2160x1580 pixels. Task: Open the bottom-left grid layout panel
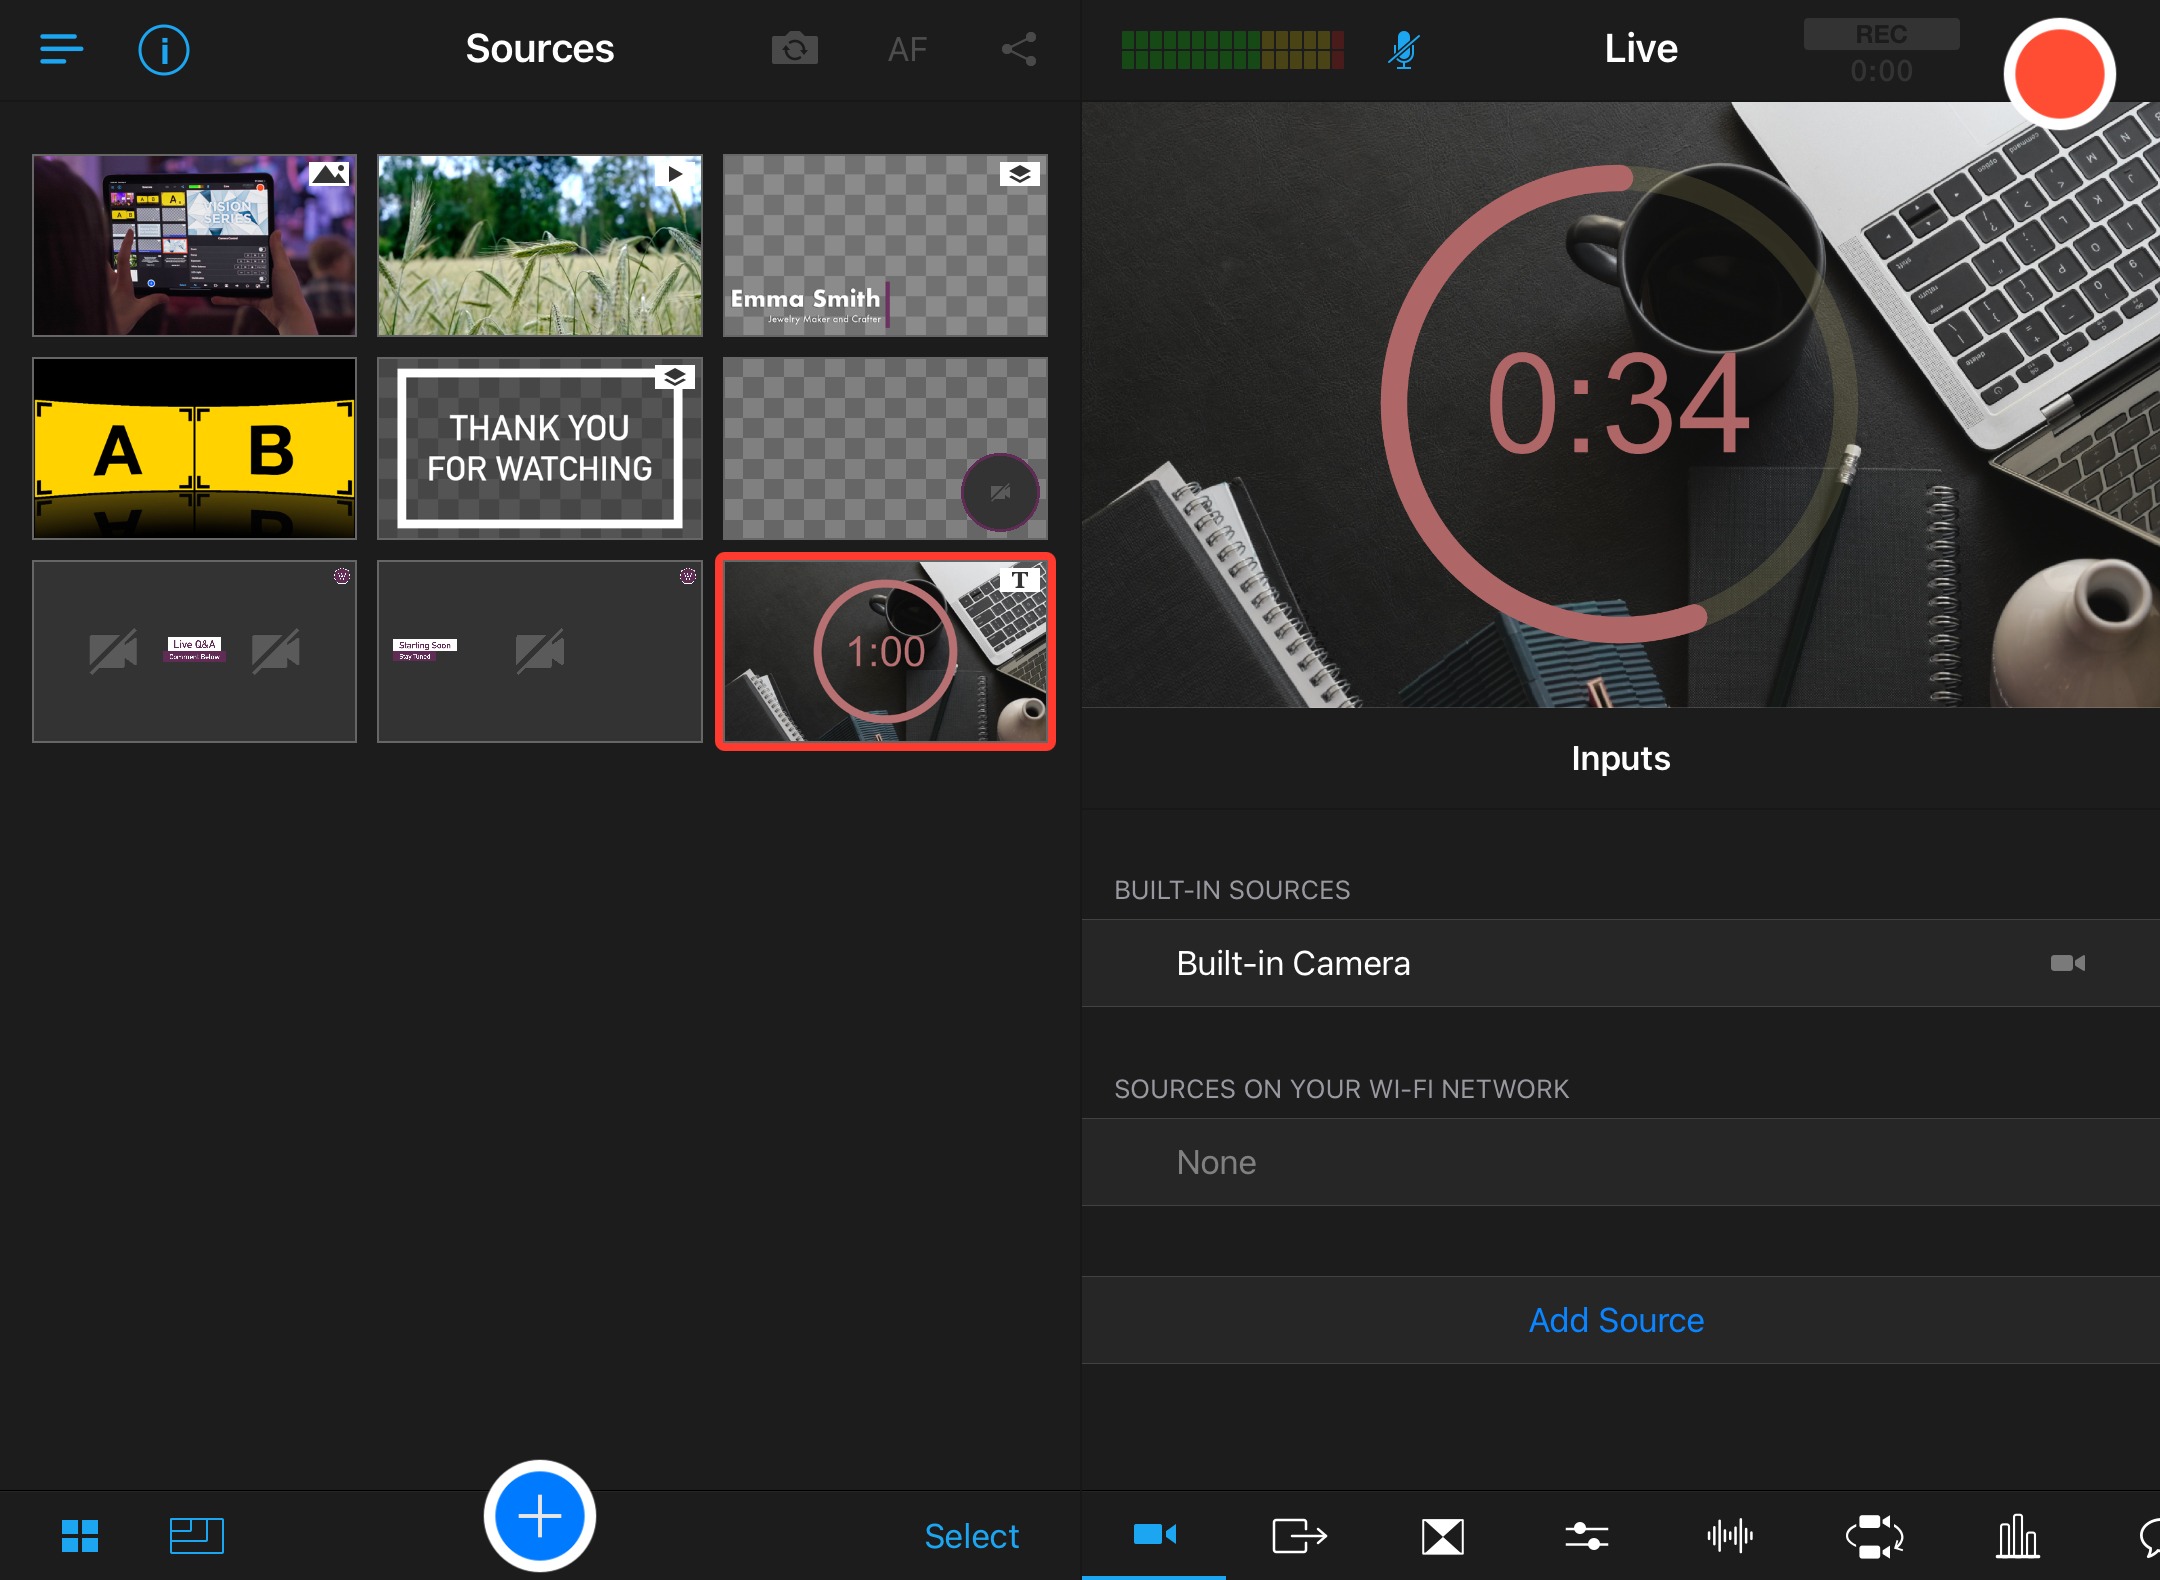pos(80,1533)
